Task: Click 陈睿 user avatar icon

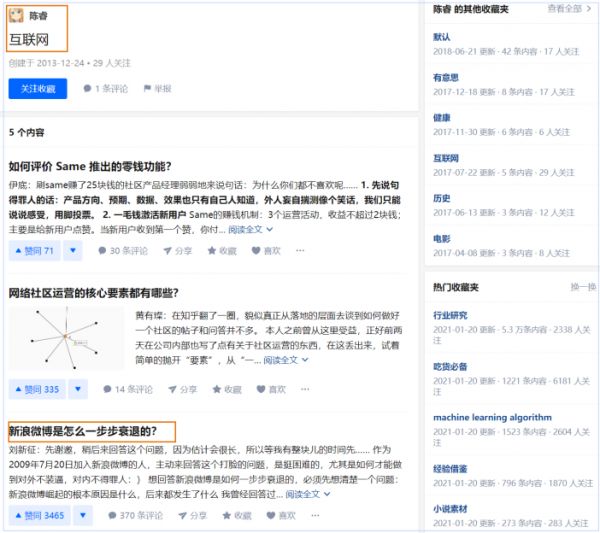Action: (18, 16)
